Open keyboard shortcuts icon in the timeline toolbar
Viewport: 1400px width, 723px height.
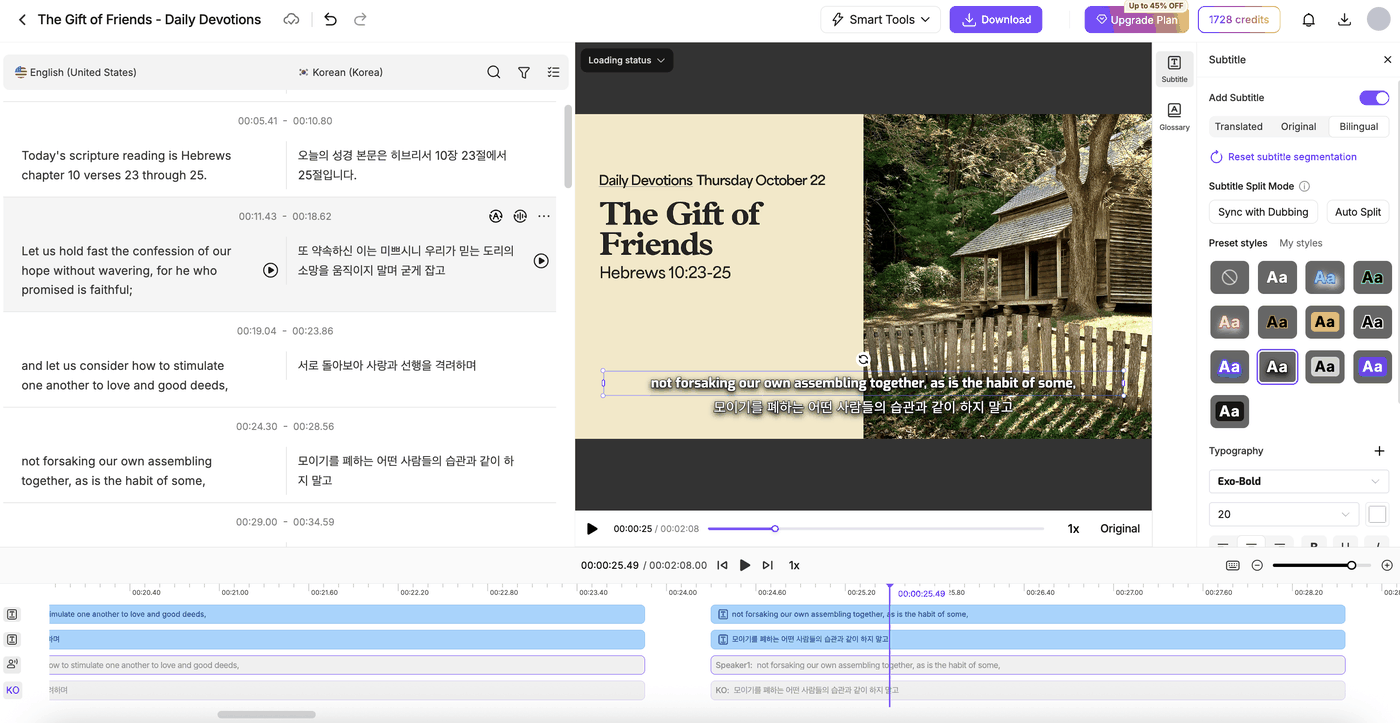(1233, 565)
